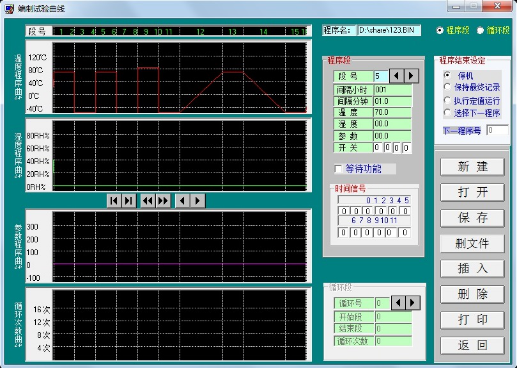The width and height of the screenshot is (517, 368).
Task: Click the green humidity curve chart
Action: point(179,155)
